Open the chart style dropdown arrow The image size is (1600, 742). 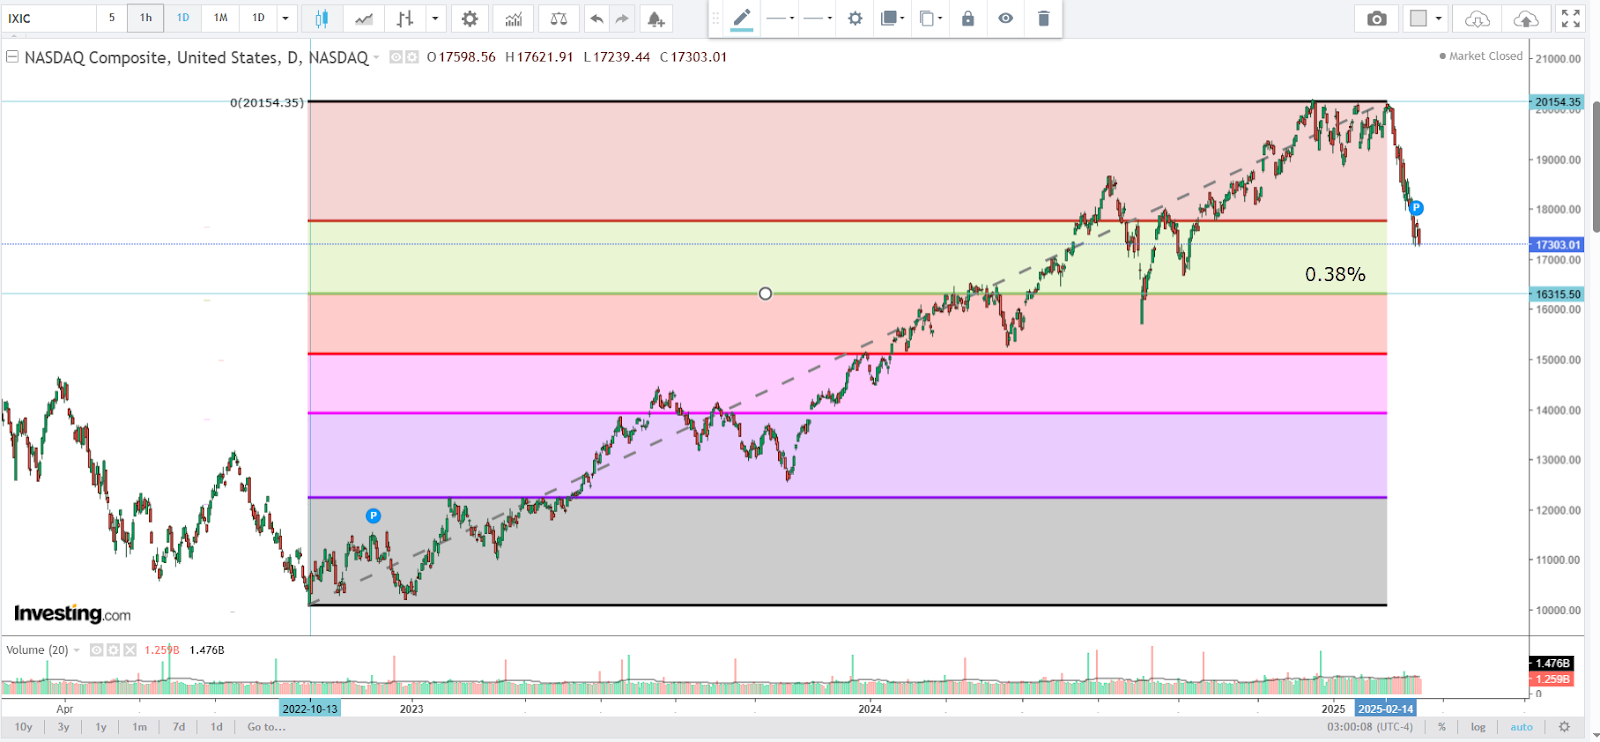[435, 18]
